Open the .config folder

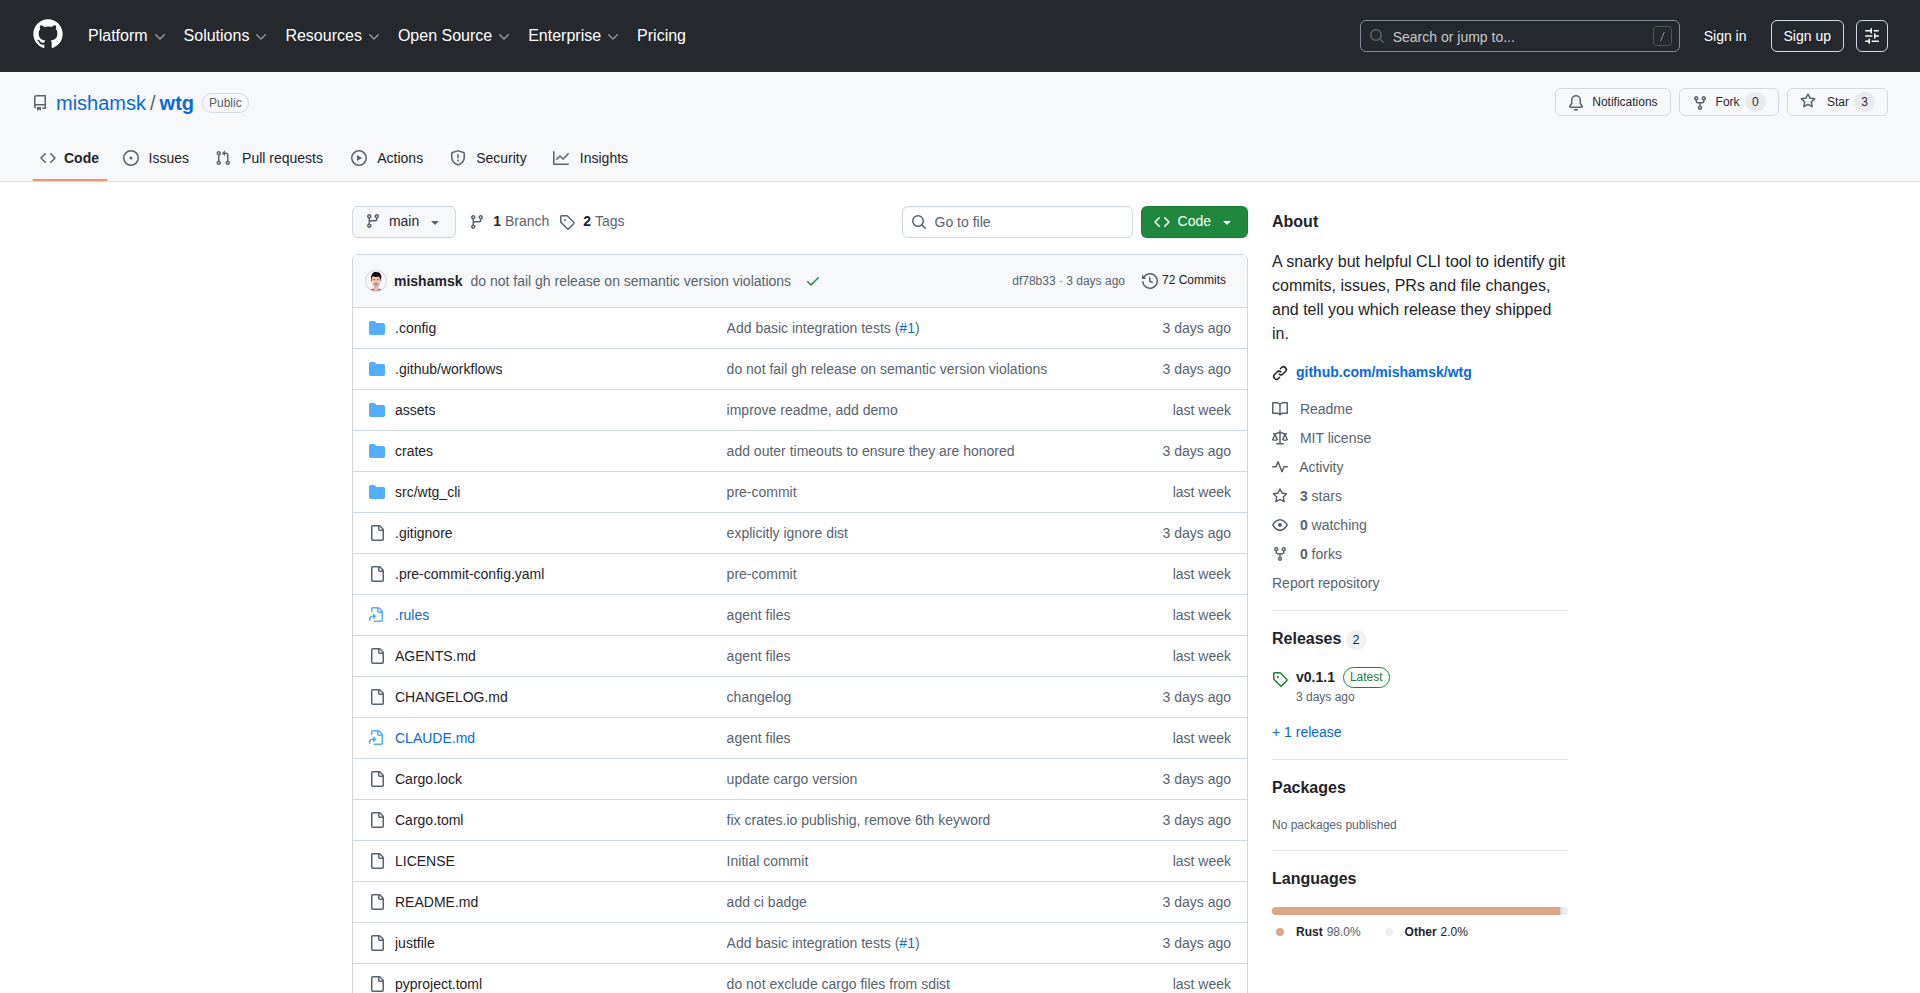(415, 328)
